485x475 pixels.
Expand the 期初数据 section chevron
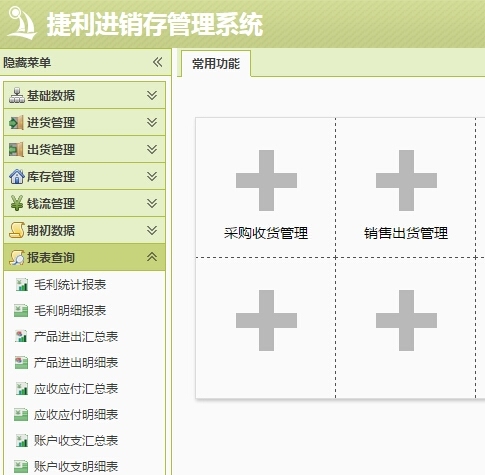[152, 230]
